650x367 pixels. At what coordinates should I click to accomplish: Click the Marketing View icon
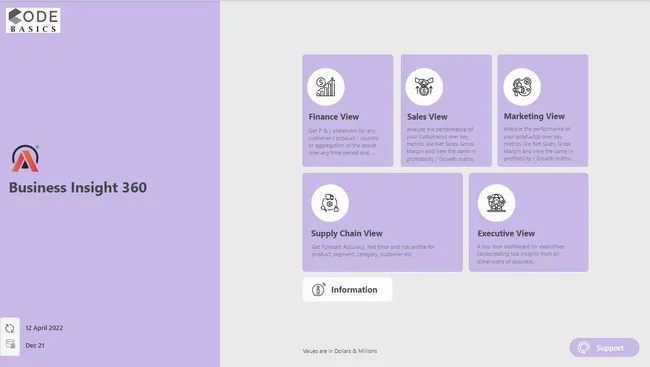(x=522, y=87)
